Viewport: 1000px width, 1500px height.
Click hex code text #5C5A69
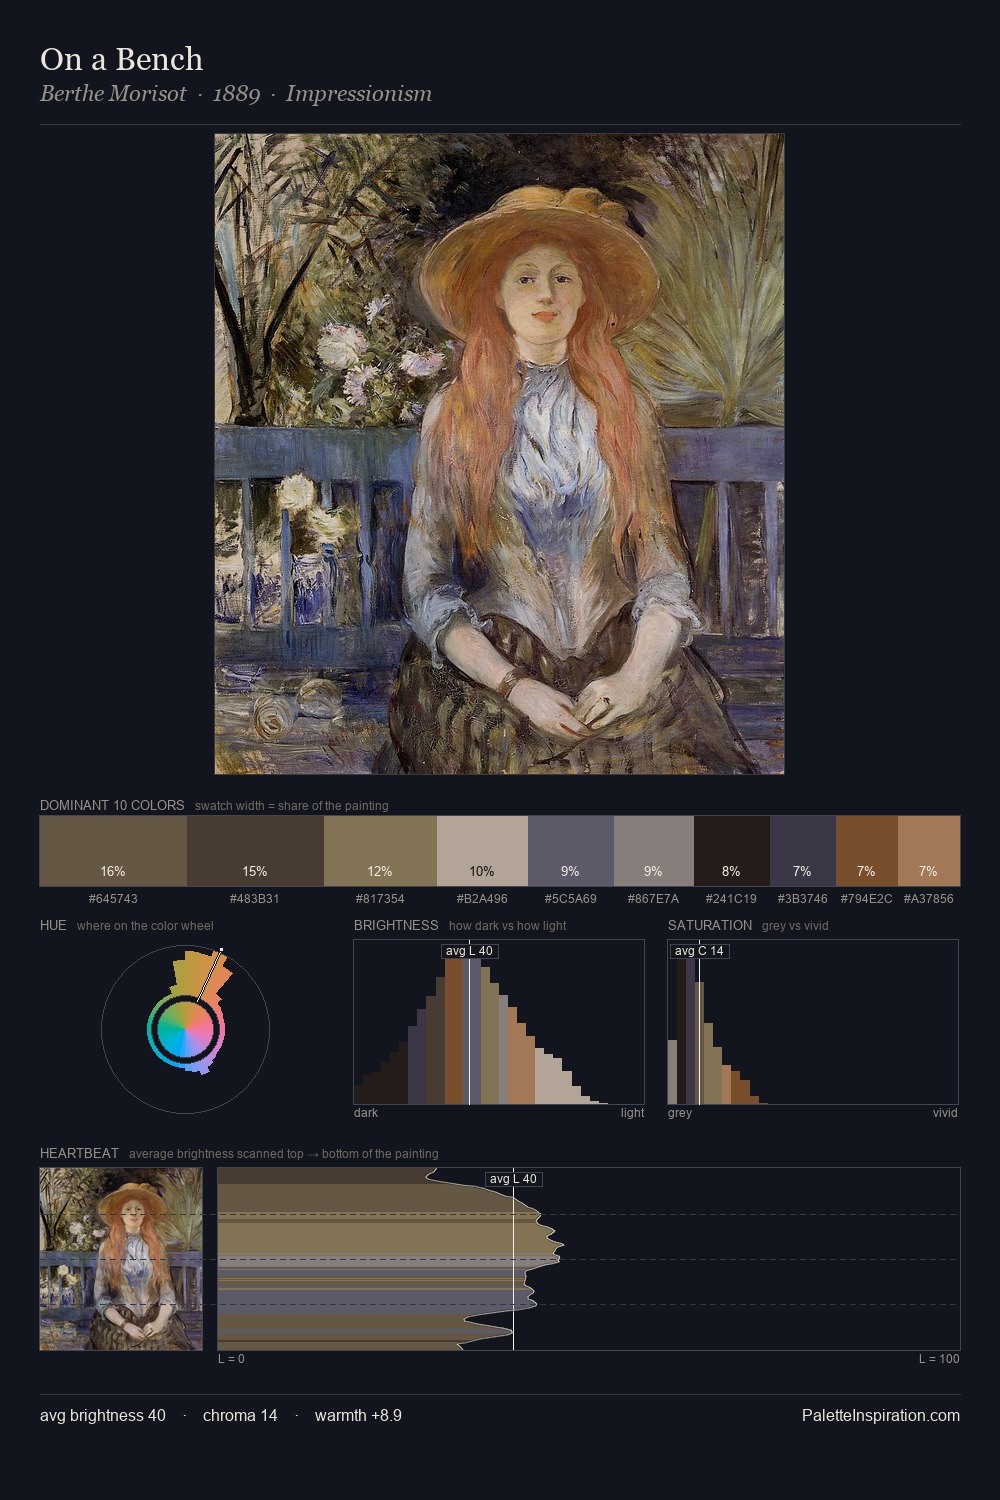coord(570,898)
